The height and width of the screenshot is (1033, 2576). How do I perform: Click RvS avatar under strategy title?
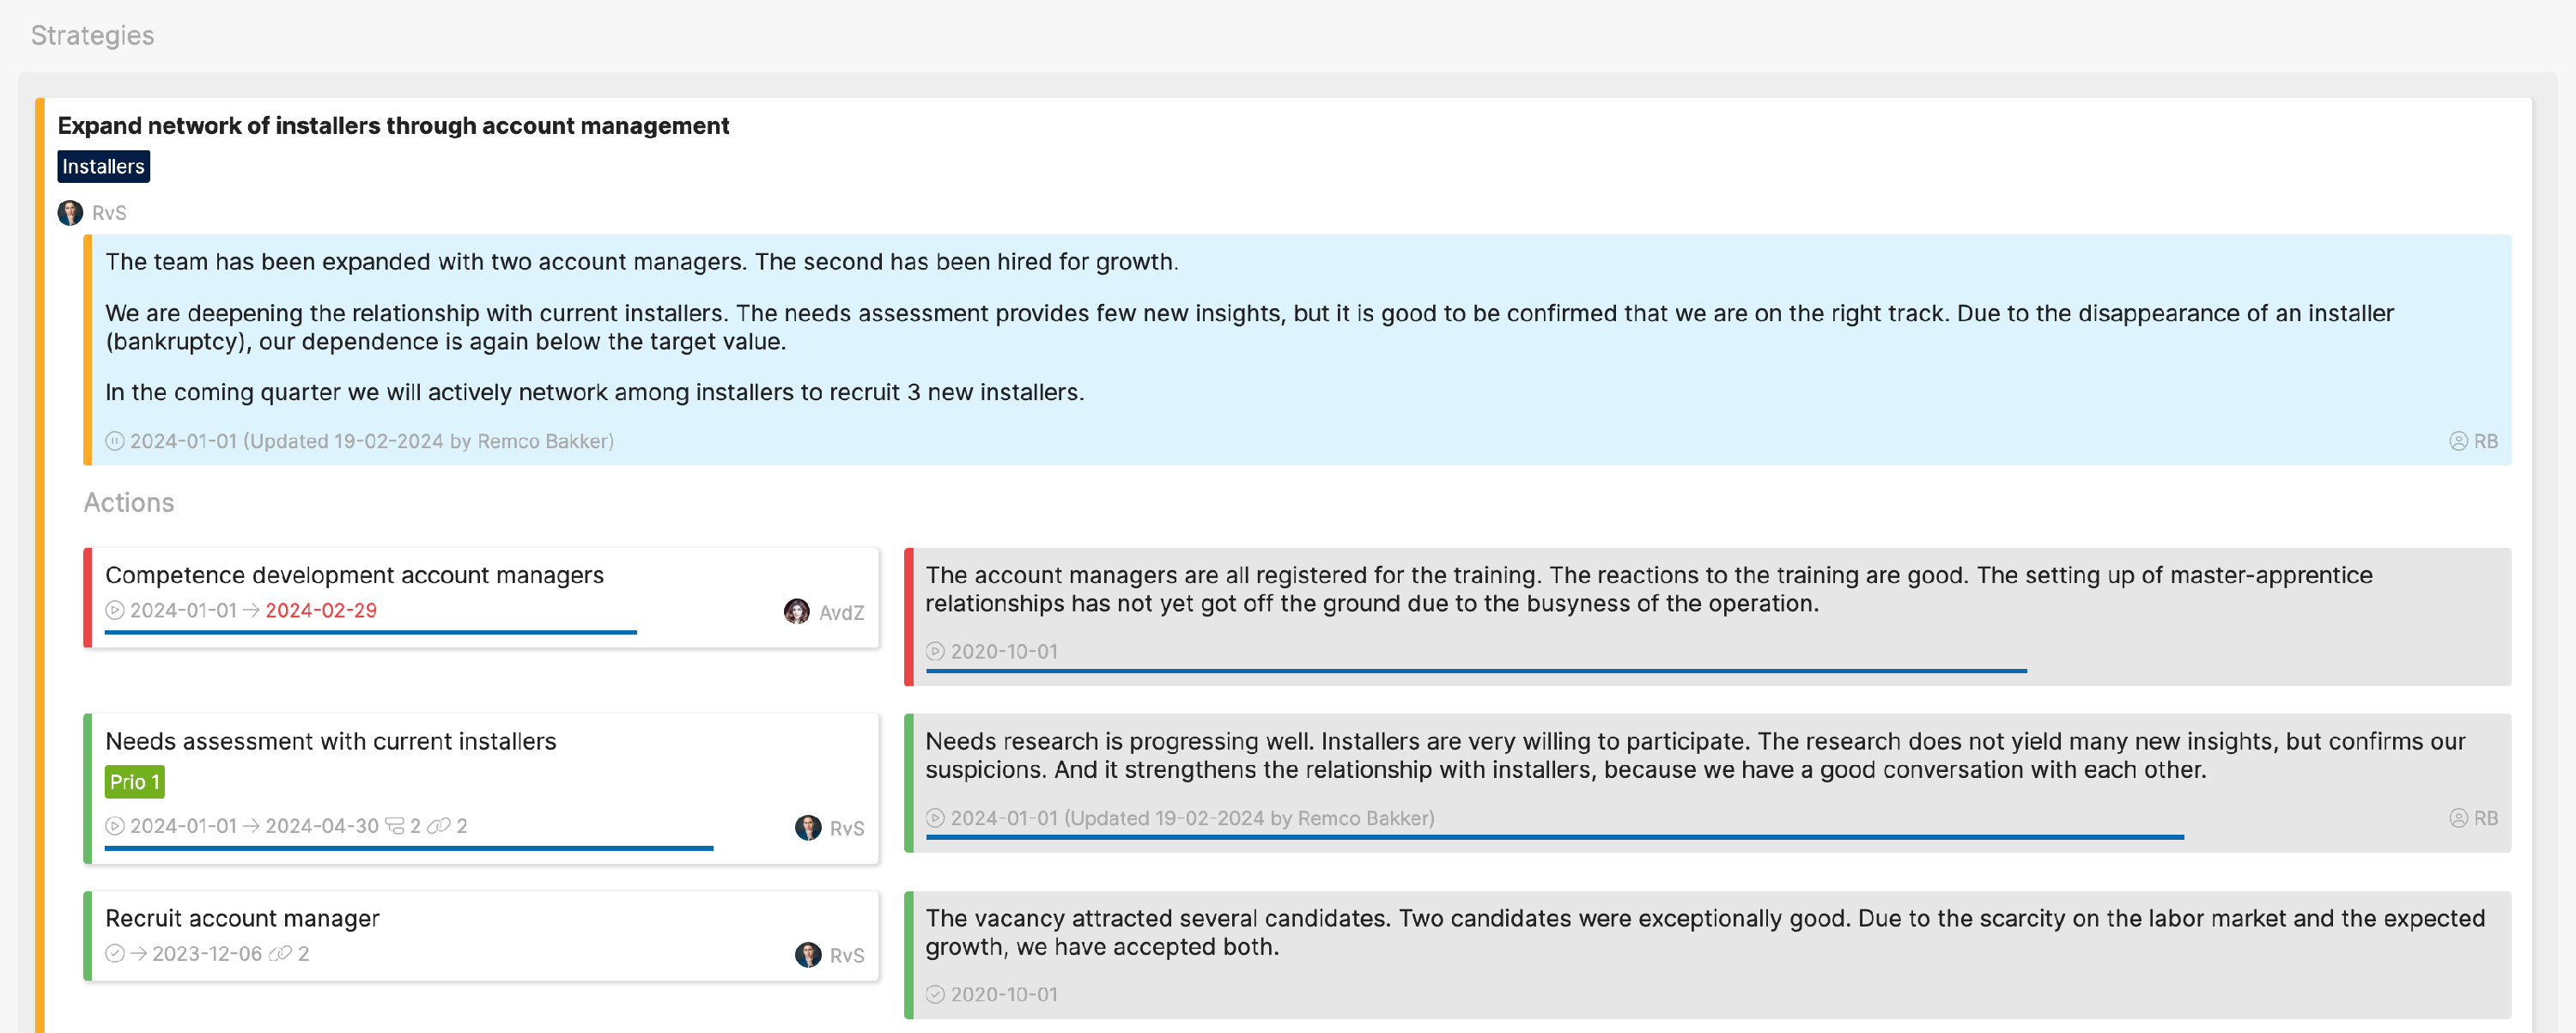pos(70,213)
